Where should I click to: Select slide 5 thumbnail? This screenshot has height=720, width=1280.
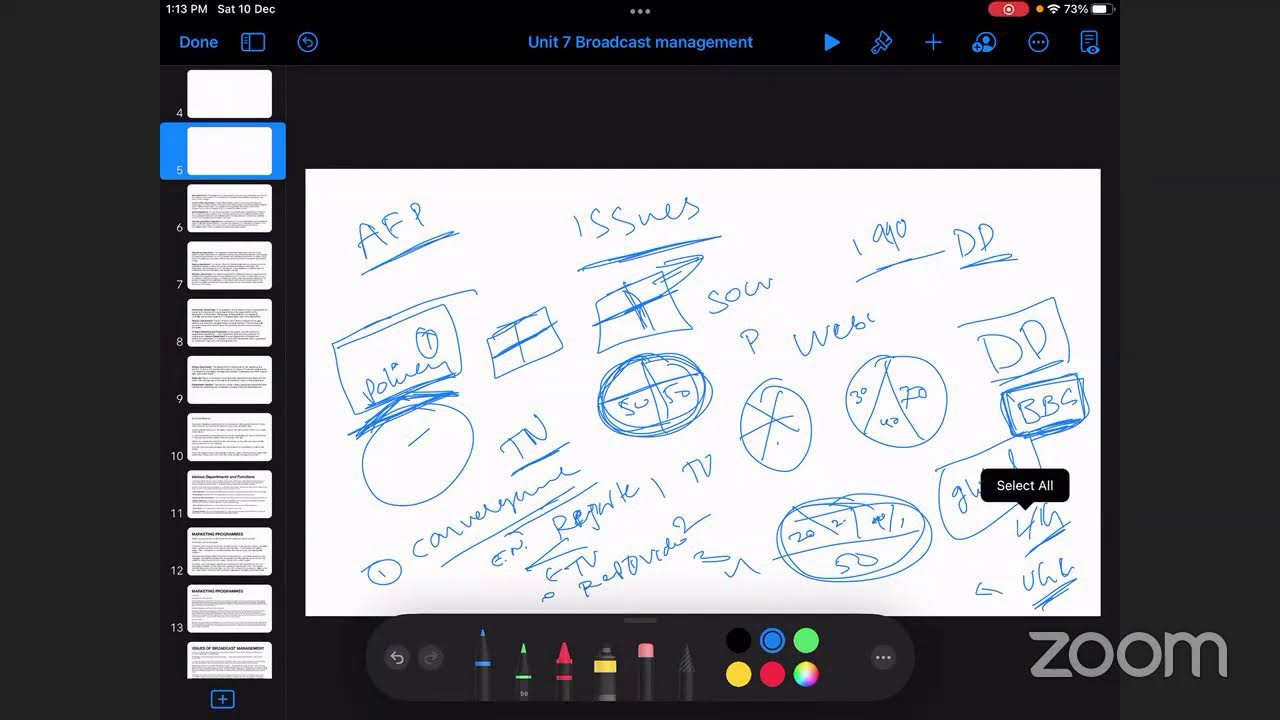[x=229, y=151]
